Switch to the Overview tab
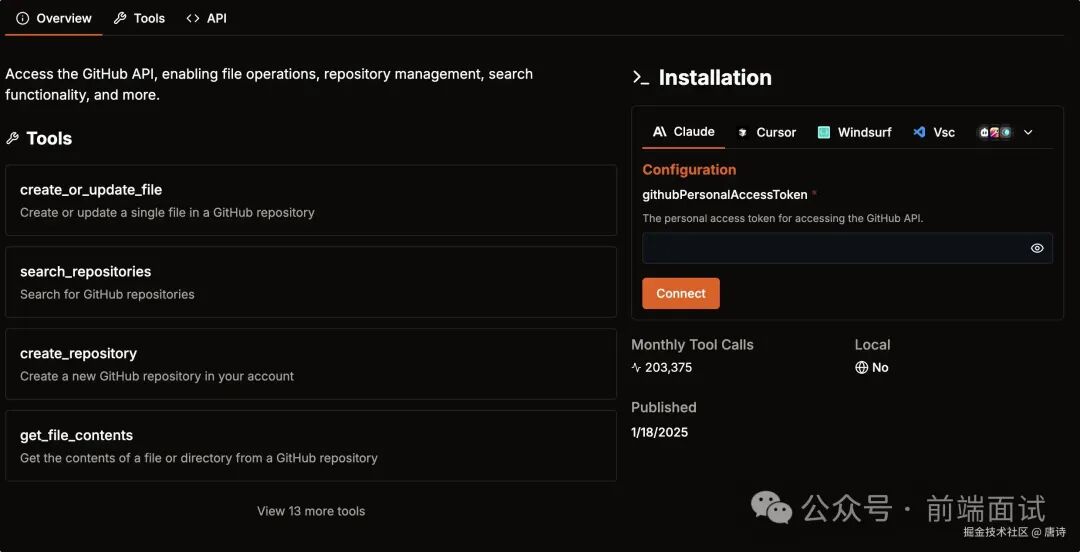 click(x=54, y=19)
